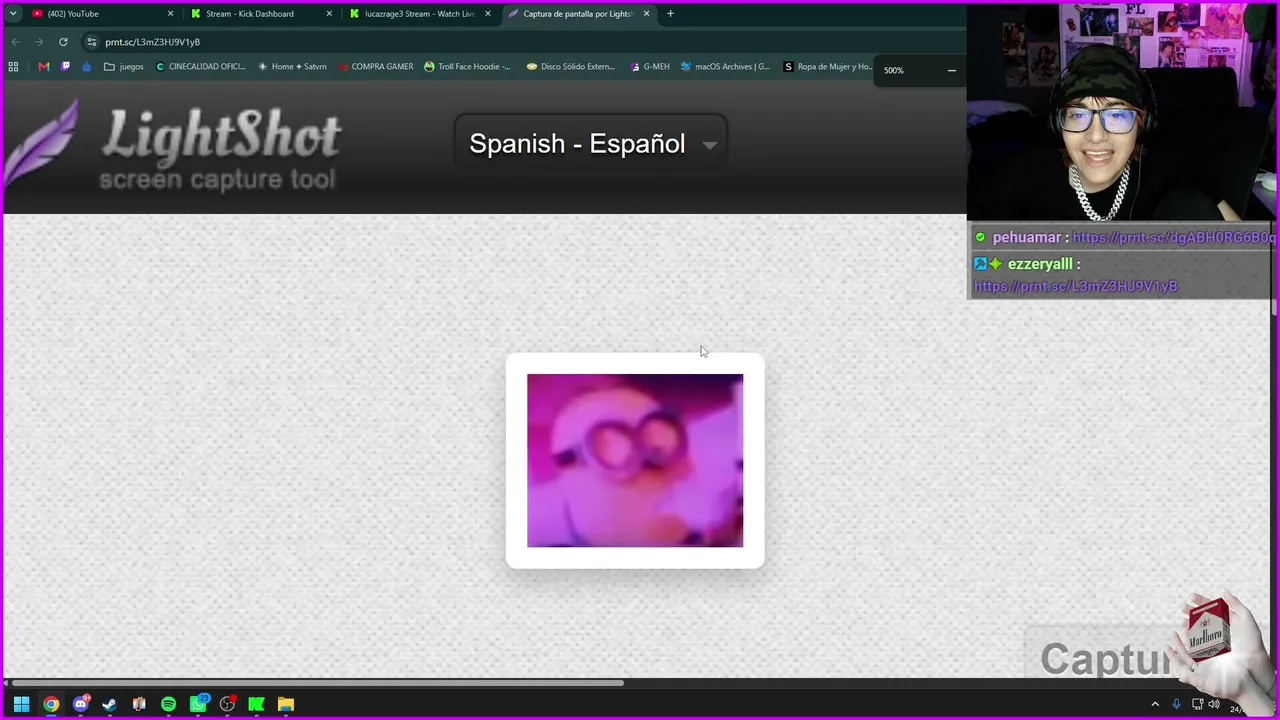Open the macOS Archives bookmark
1280x720 pixels.
pos(725,67)
